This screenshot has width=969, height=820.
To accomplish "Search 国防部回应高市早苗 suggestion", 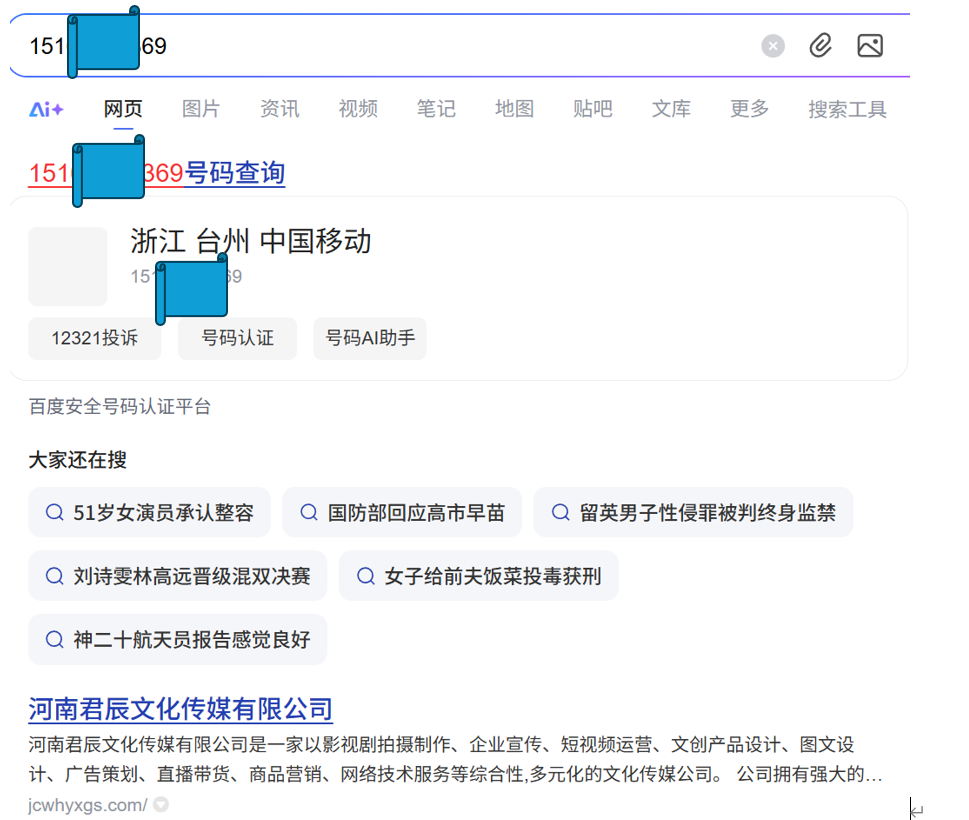I will tap(402, 512).
